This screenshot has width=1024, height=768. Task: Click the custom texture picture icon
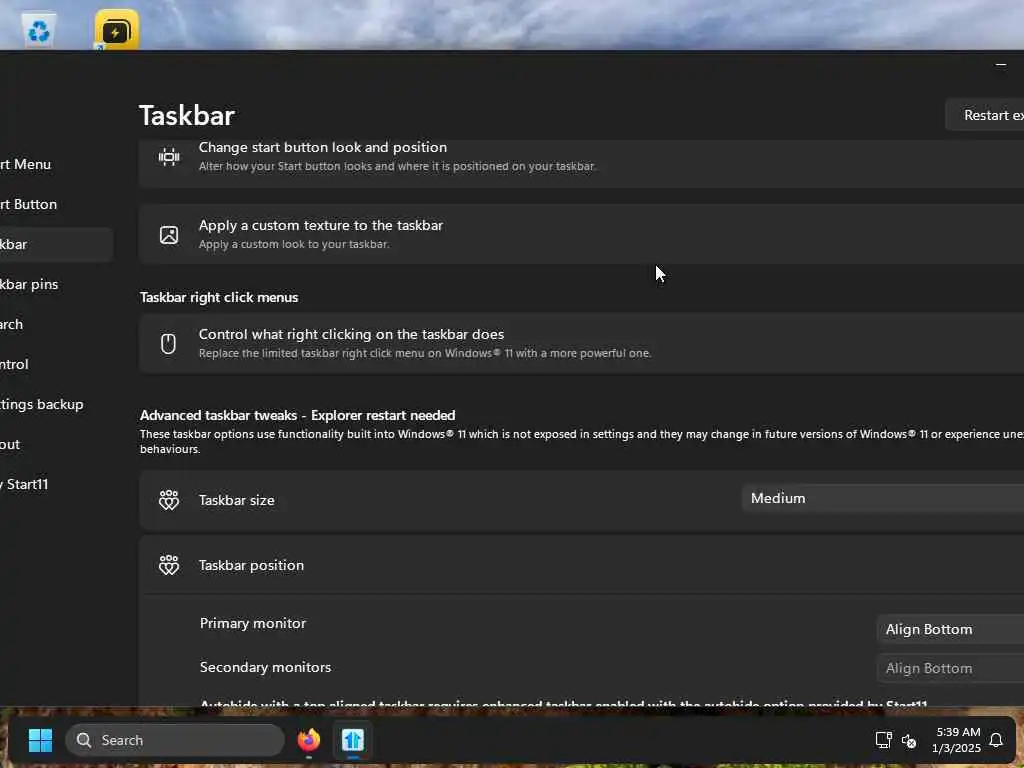click(x=169, y=234)
